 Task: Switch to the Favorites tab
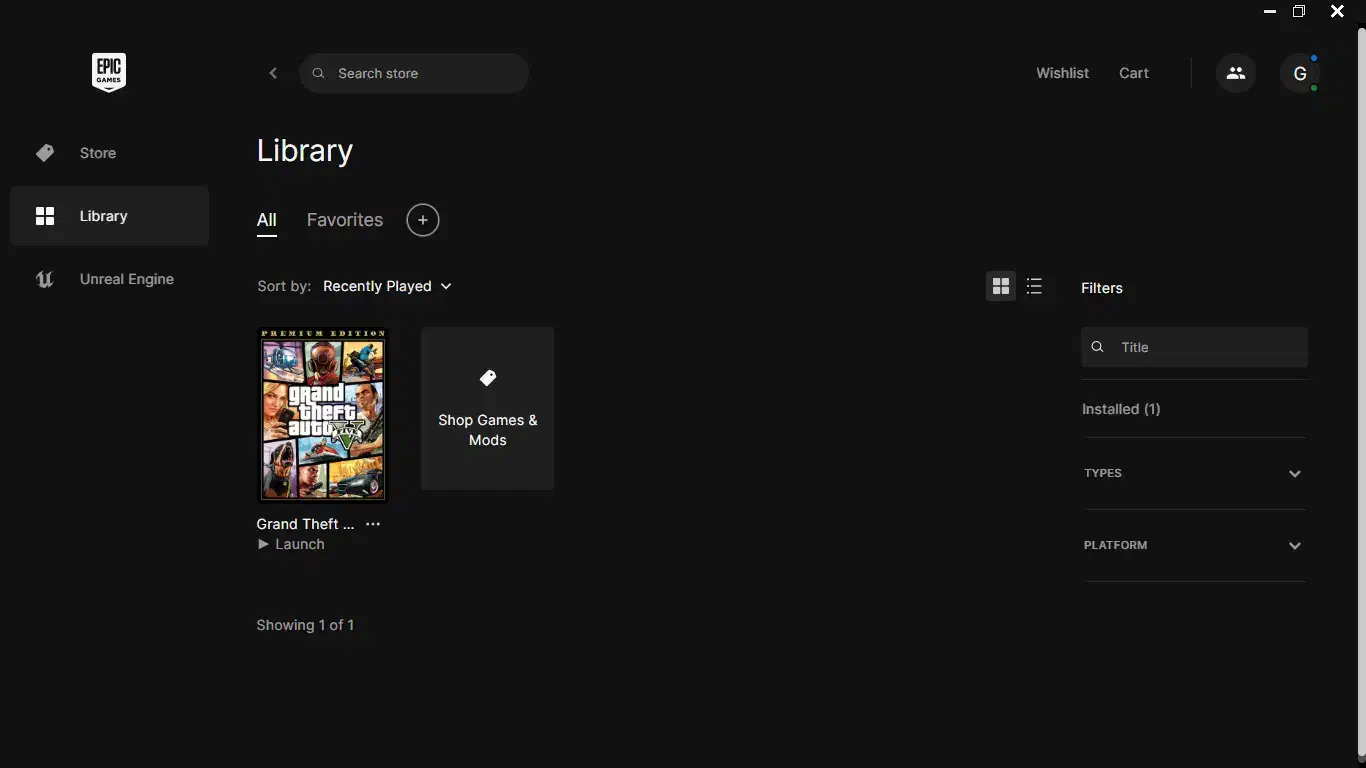(344, 220)
